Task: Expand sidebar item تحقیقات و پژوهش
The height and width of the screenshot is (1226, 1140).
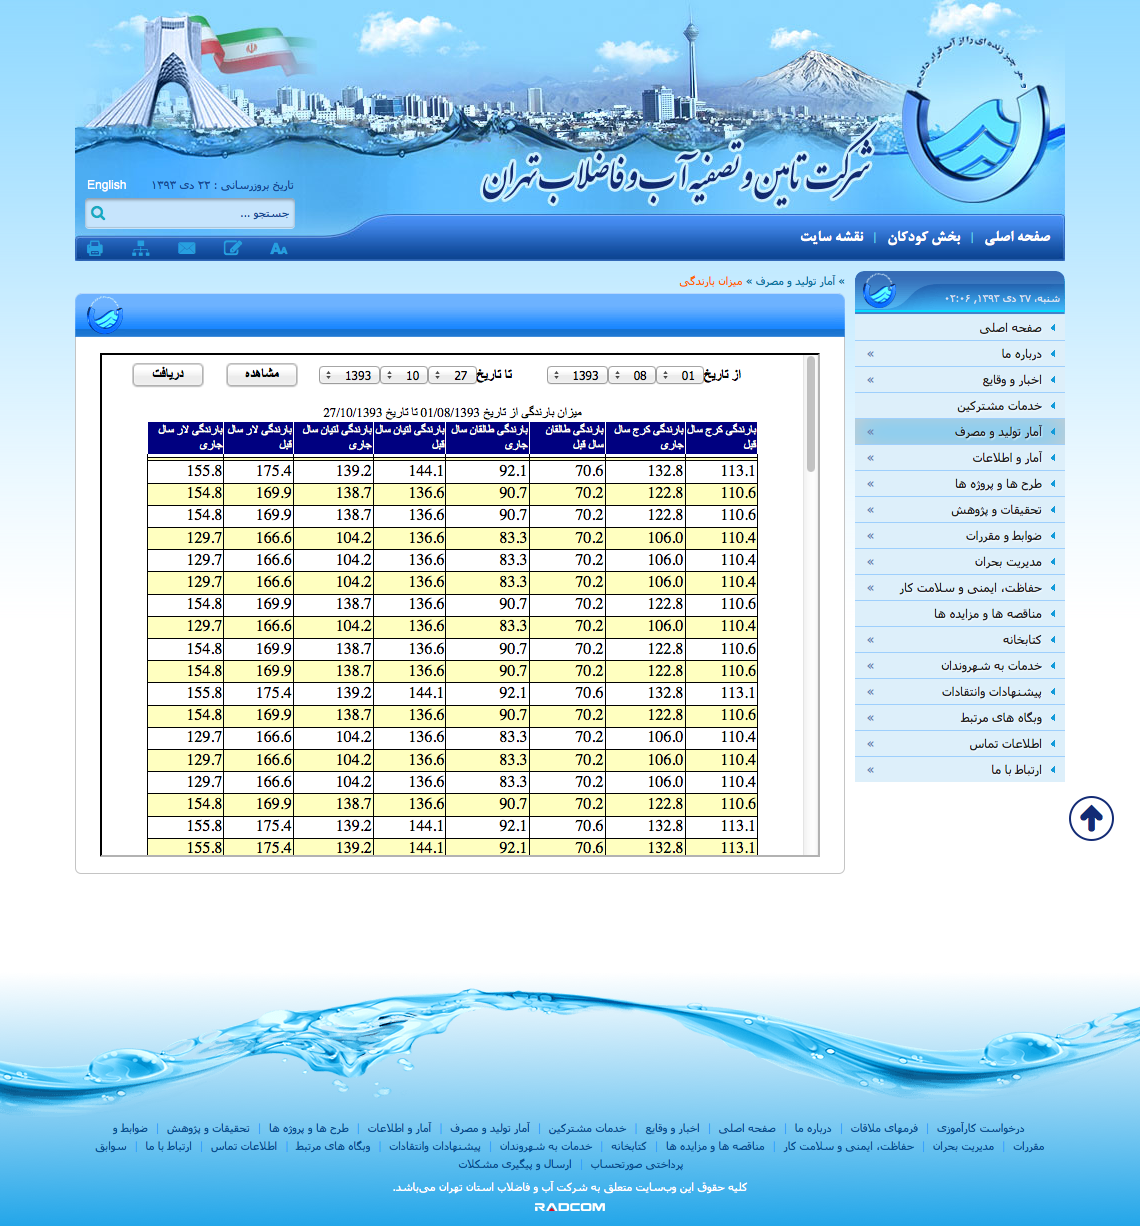Action: point(960,510)
